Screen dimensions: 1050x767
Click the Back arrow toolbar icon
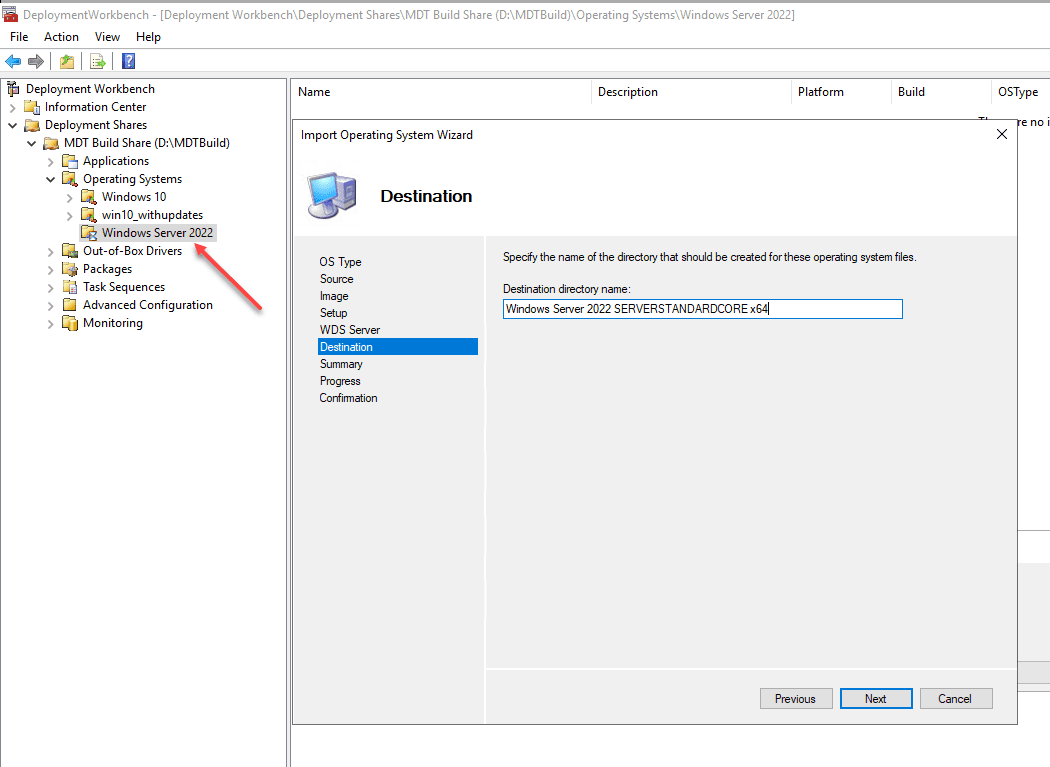[x=13, y=62]
